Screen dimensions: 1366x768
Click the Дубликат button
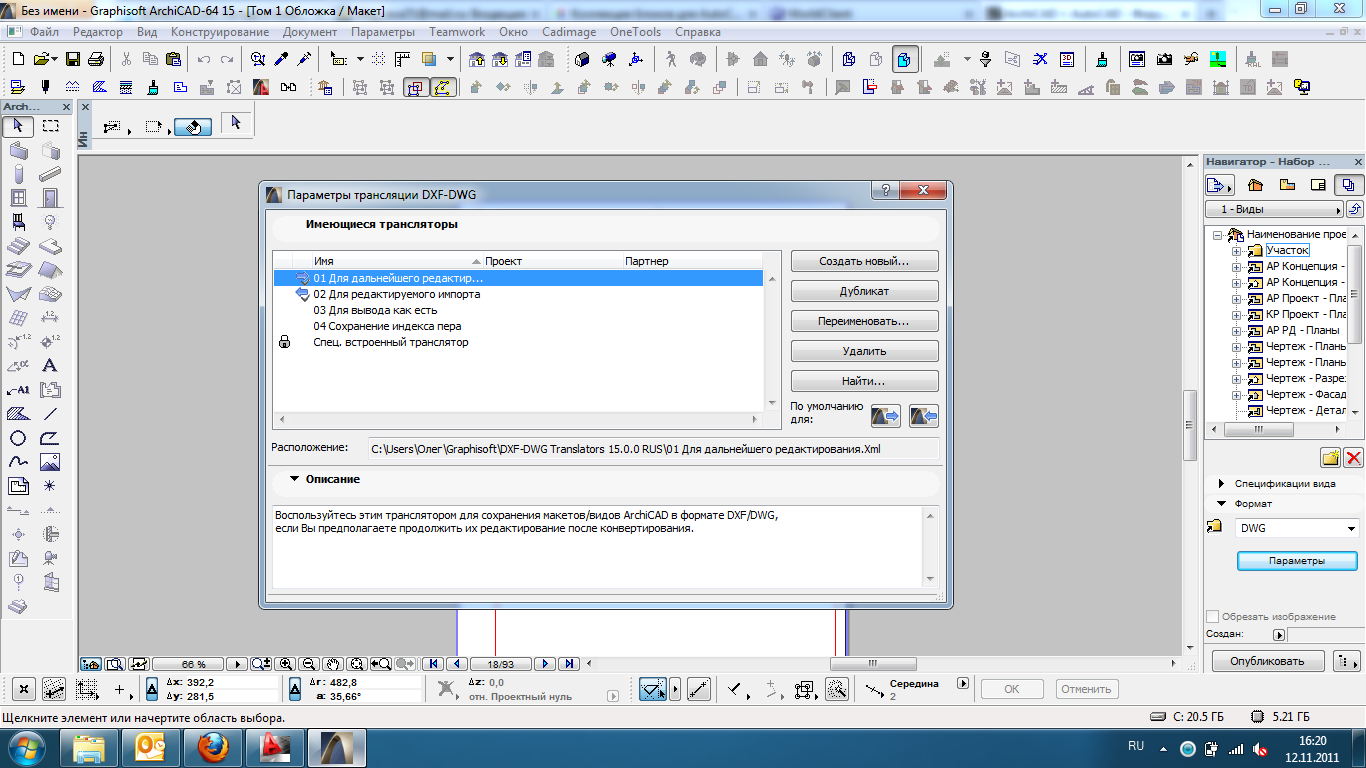[x=864, y=291]
